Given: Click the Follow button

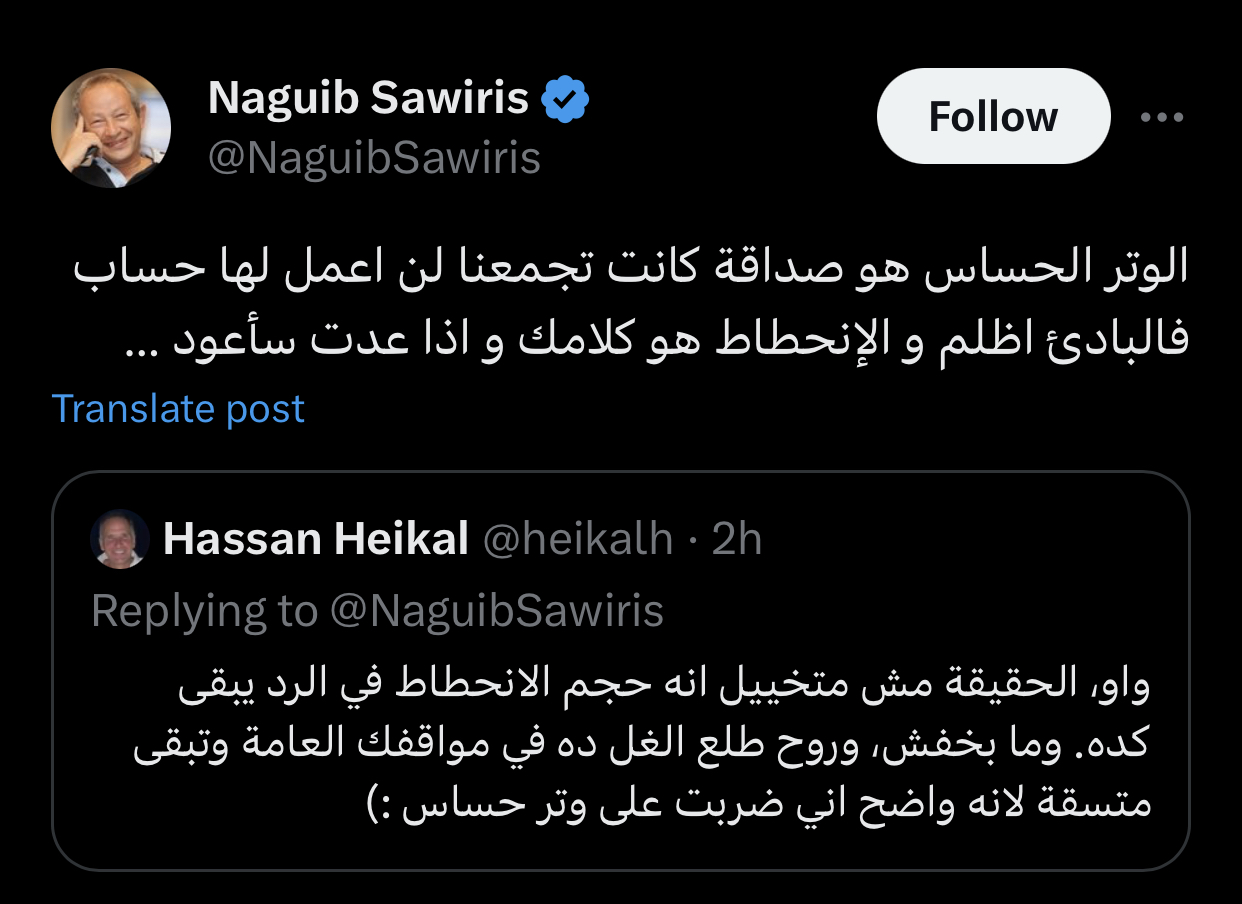Looking at the screenshot, I should click(x=992, y=116).
